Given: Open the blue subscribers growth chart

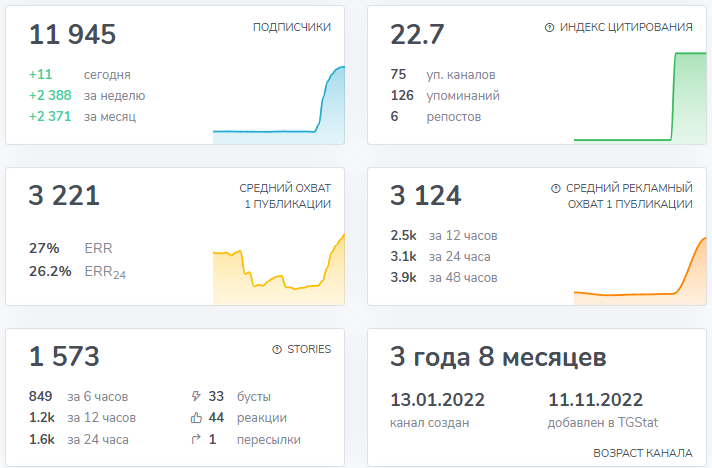Looking at the screenshot, I should tap(279, 105).
